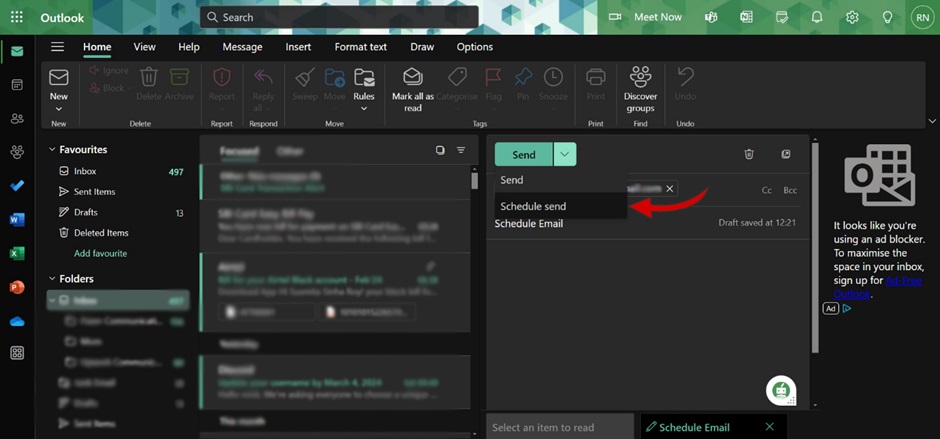
Task: Open Settings gear in top bar
Action: tap(852, 17)
